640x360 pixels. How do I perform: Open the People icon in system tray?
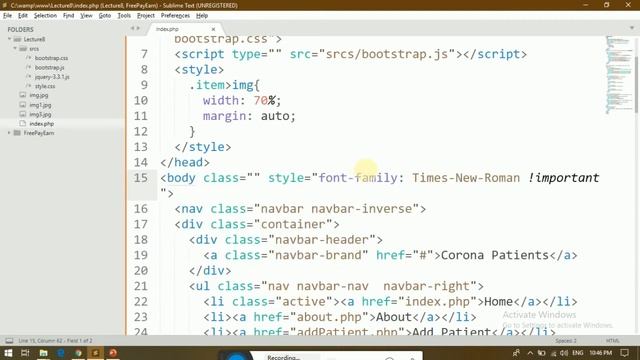pyautogui.click(x=516, y=353)
